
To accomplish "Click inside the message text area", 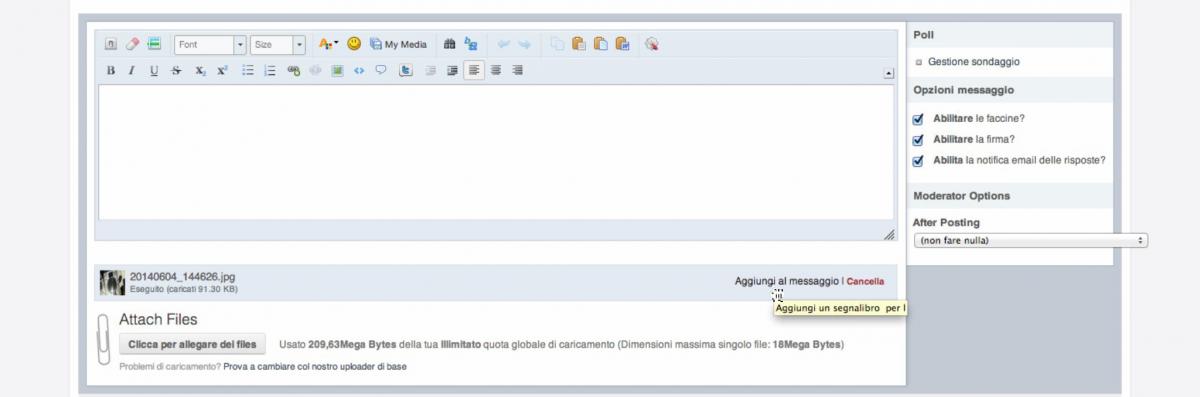I will click(x=496, y=152).
